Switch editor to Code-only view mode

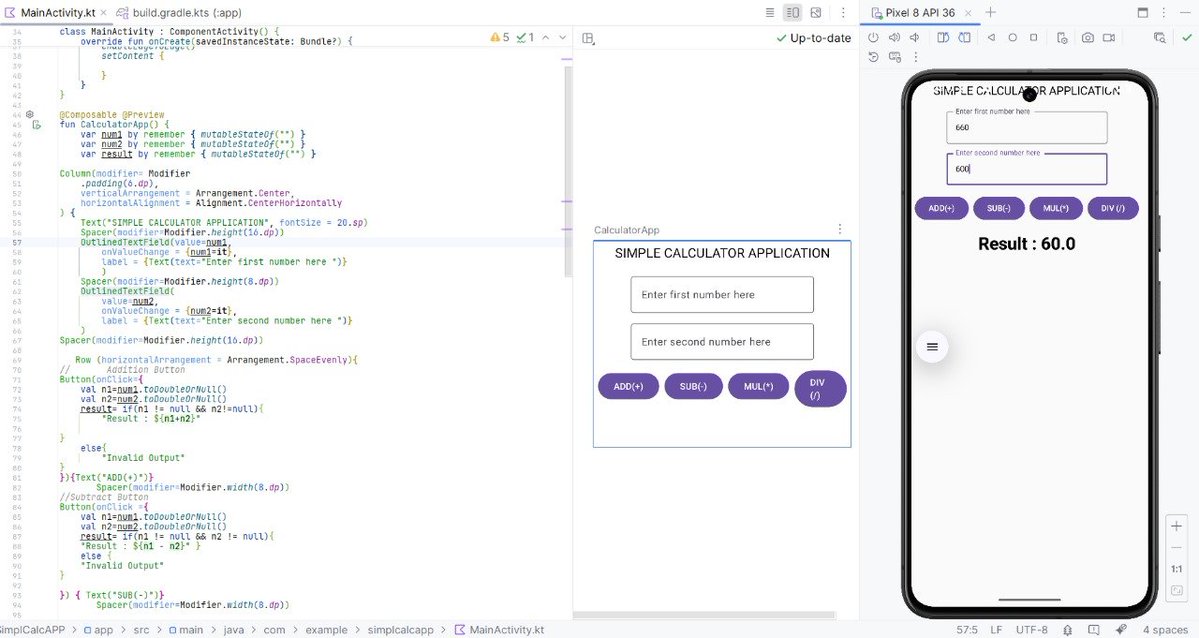click(x=770, y=13)
